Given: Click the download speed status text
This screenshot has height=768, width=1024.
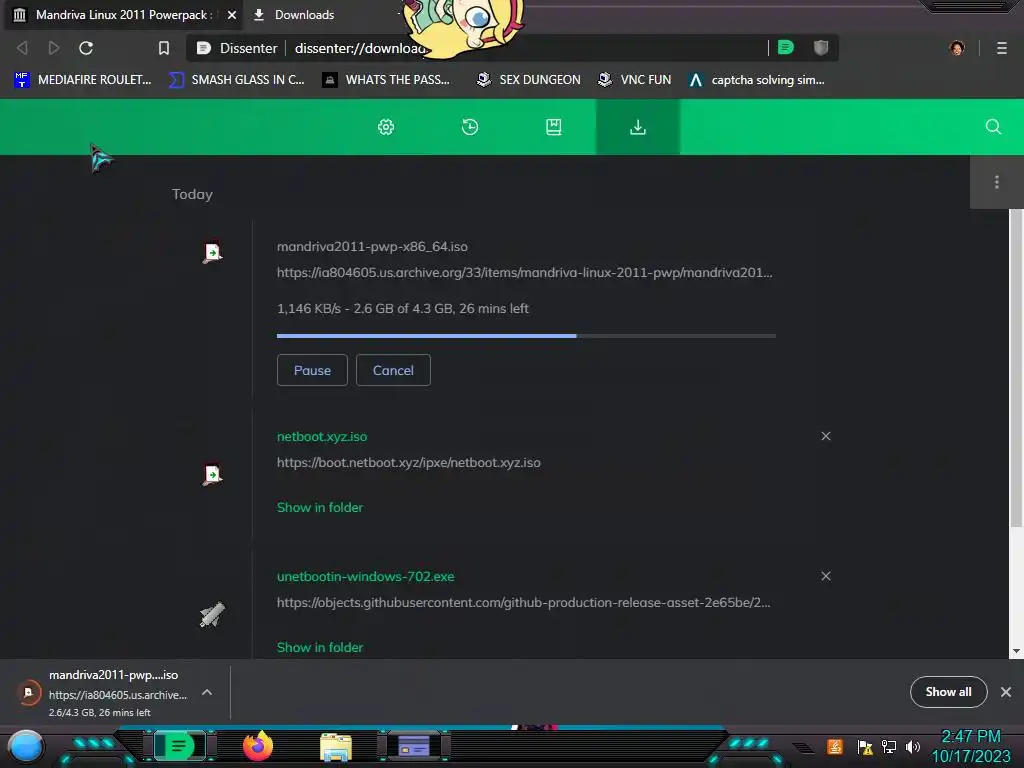Looking at the screenshot, I should point(402,308).
